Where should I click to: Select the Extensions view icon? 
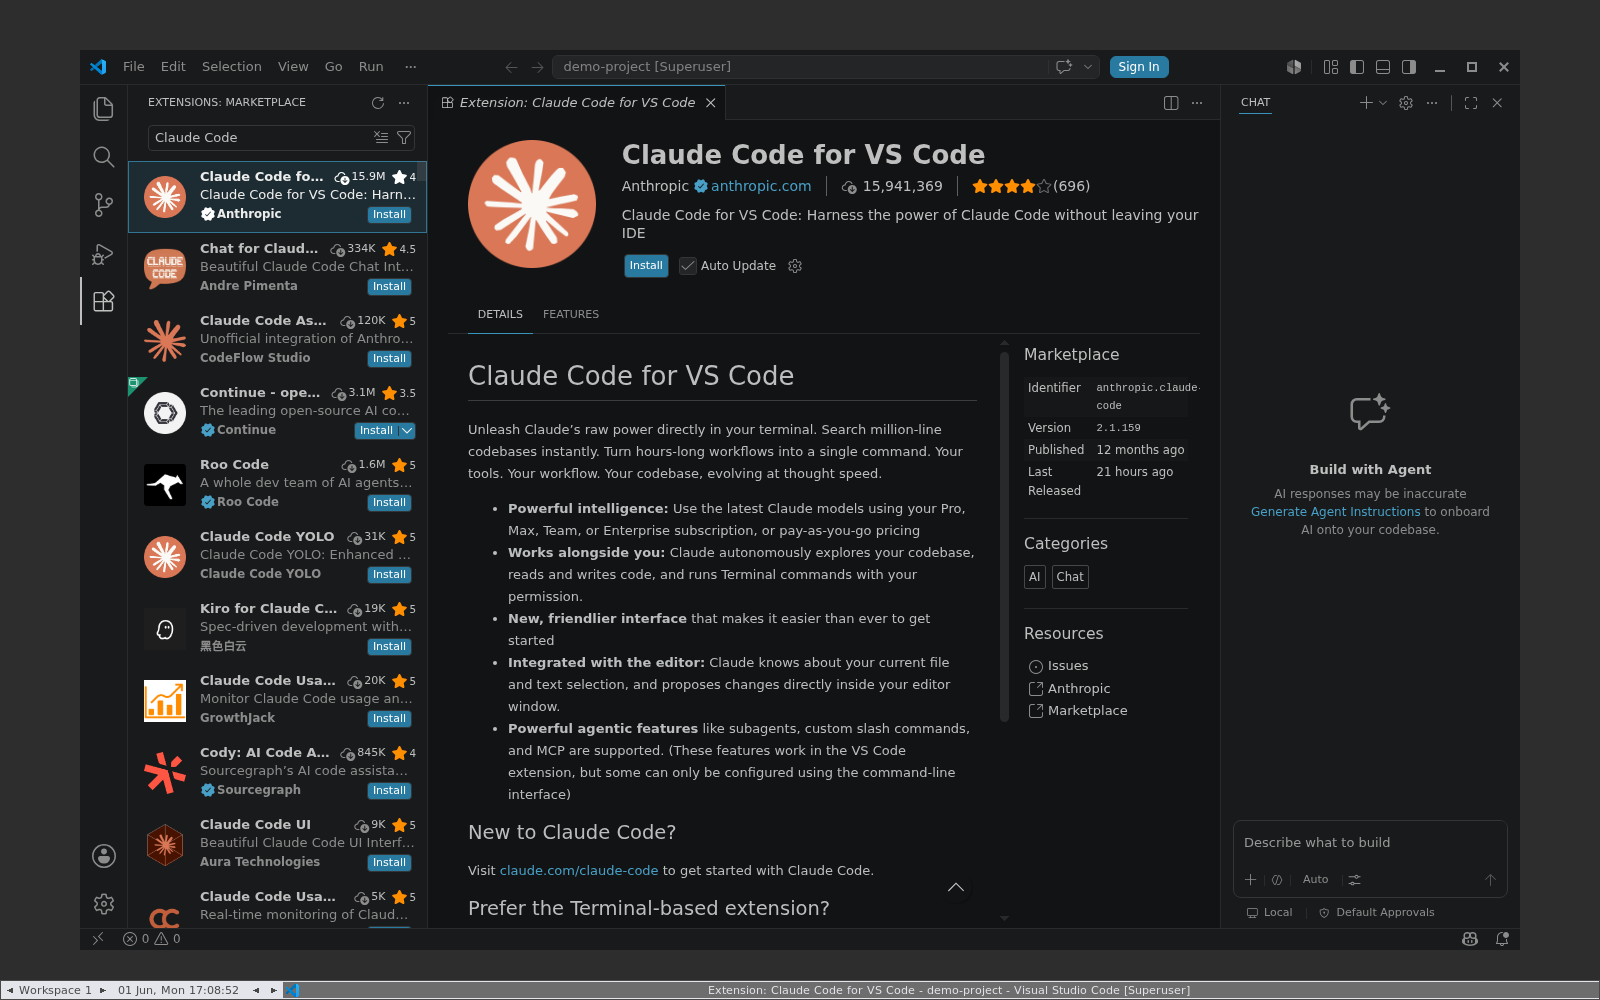coord(103,301)
